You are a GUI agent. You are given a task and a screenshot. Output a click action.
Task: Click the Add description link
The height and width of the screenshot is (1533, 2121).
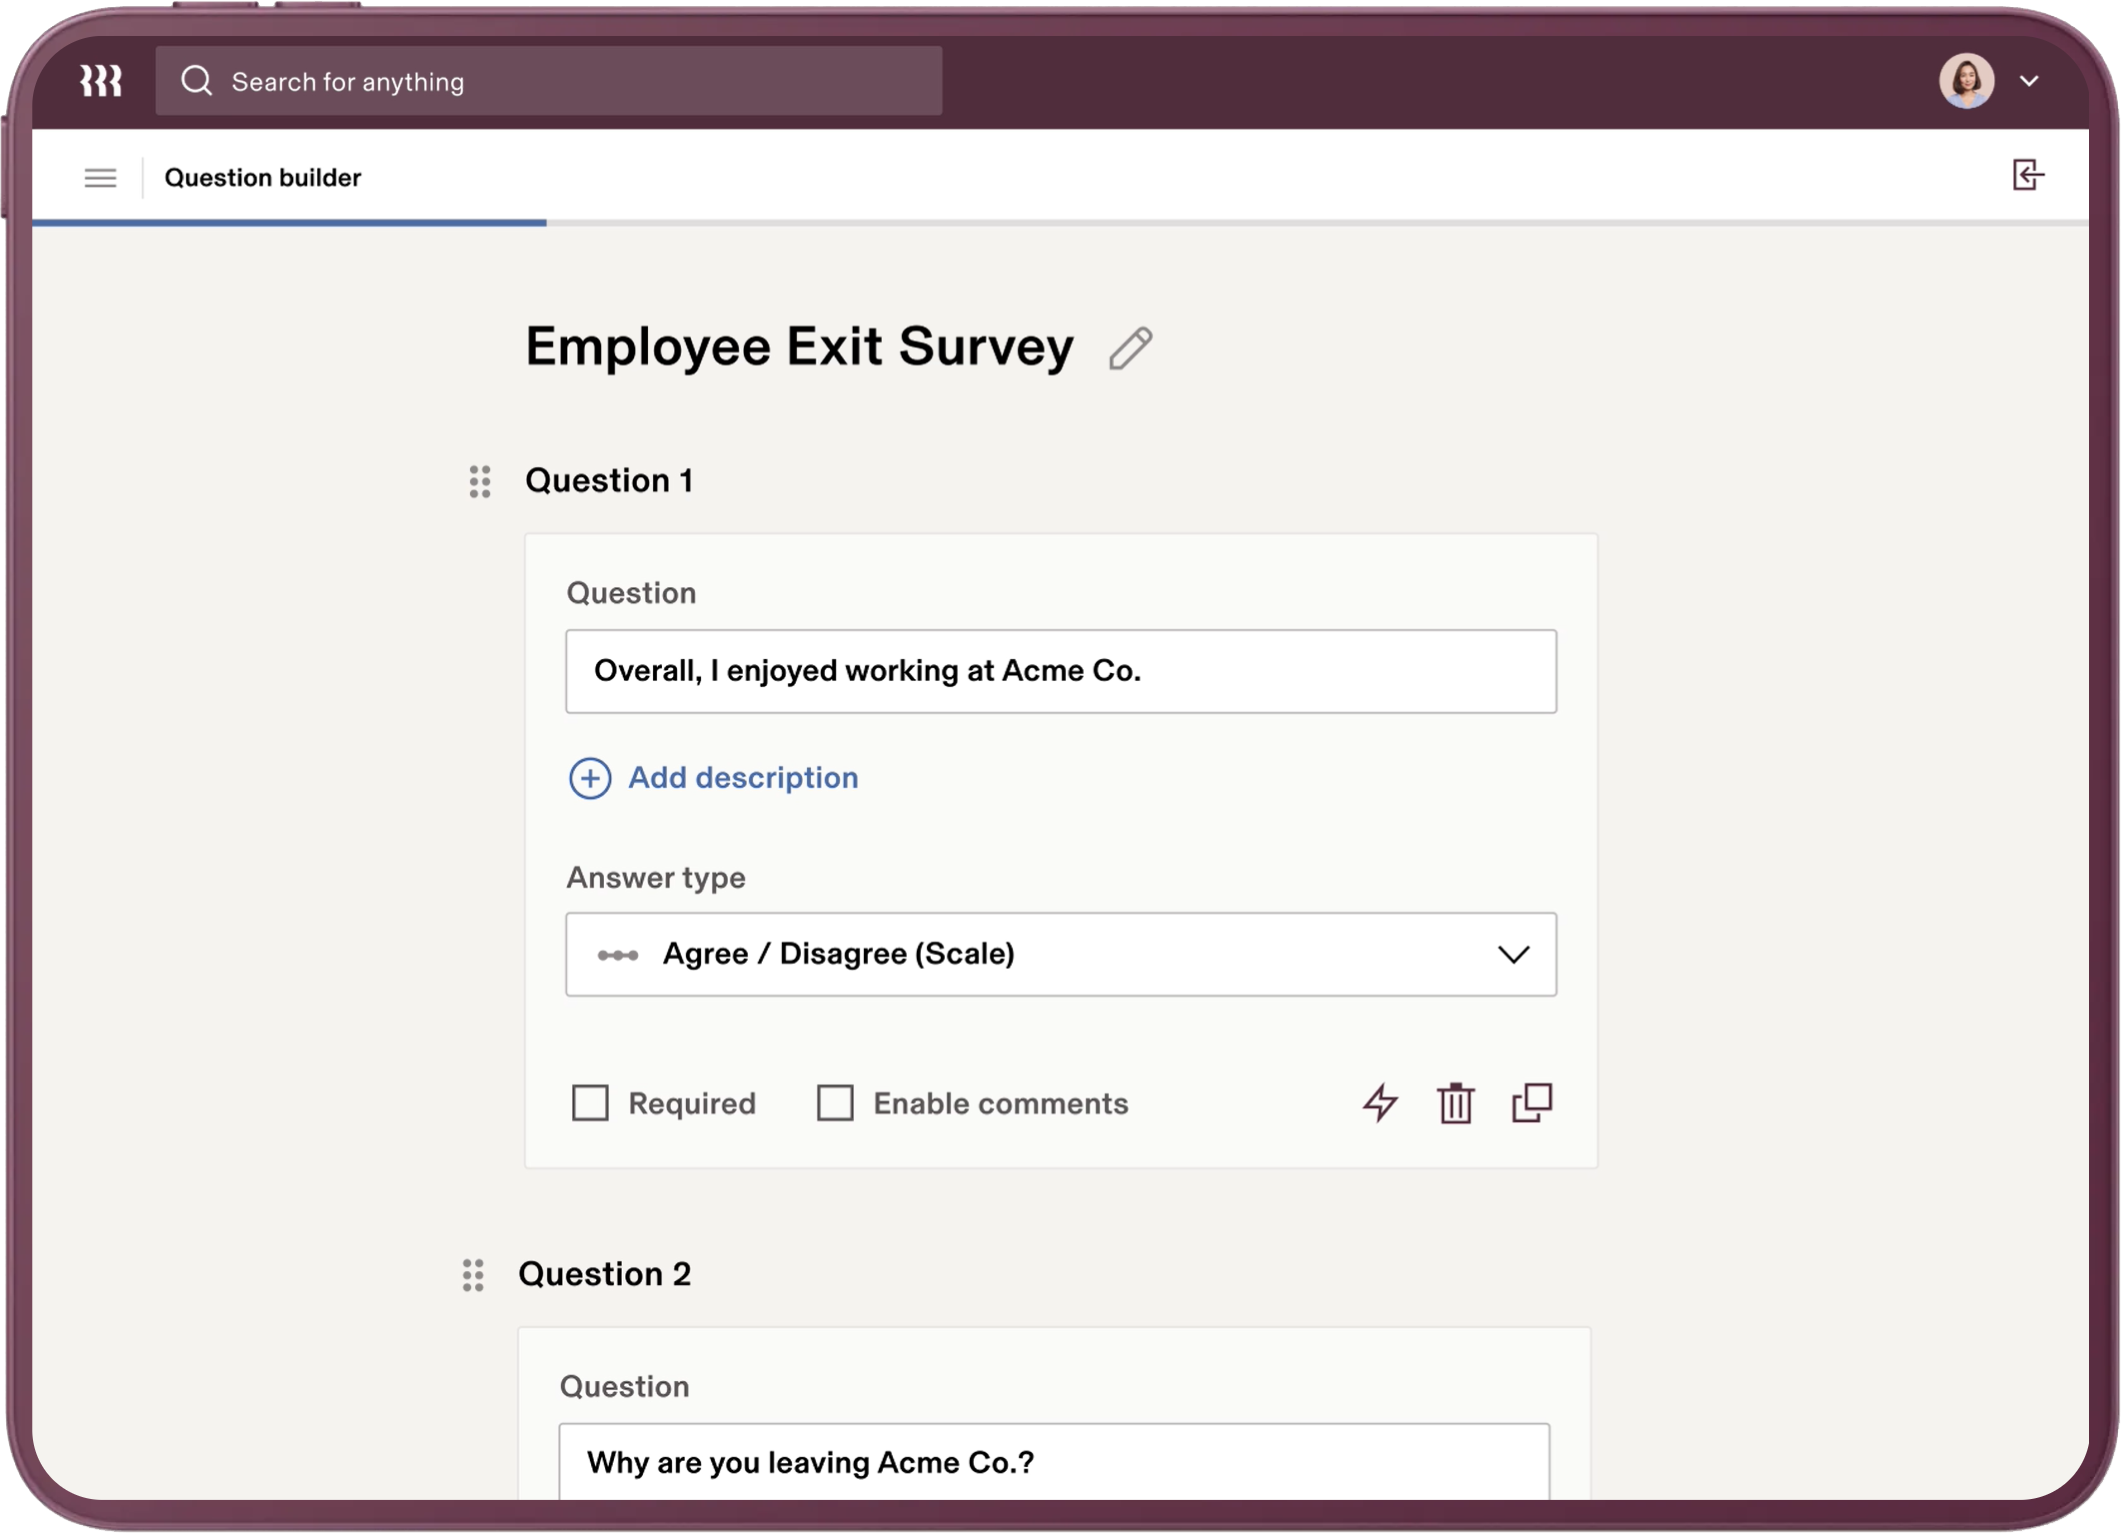click(742, 777)
